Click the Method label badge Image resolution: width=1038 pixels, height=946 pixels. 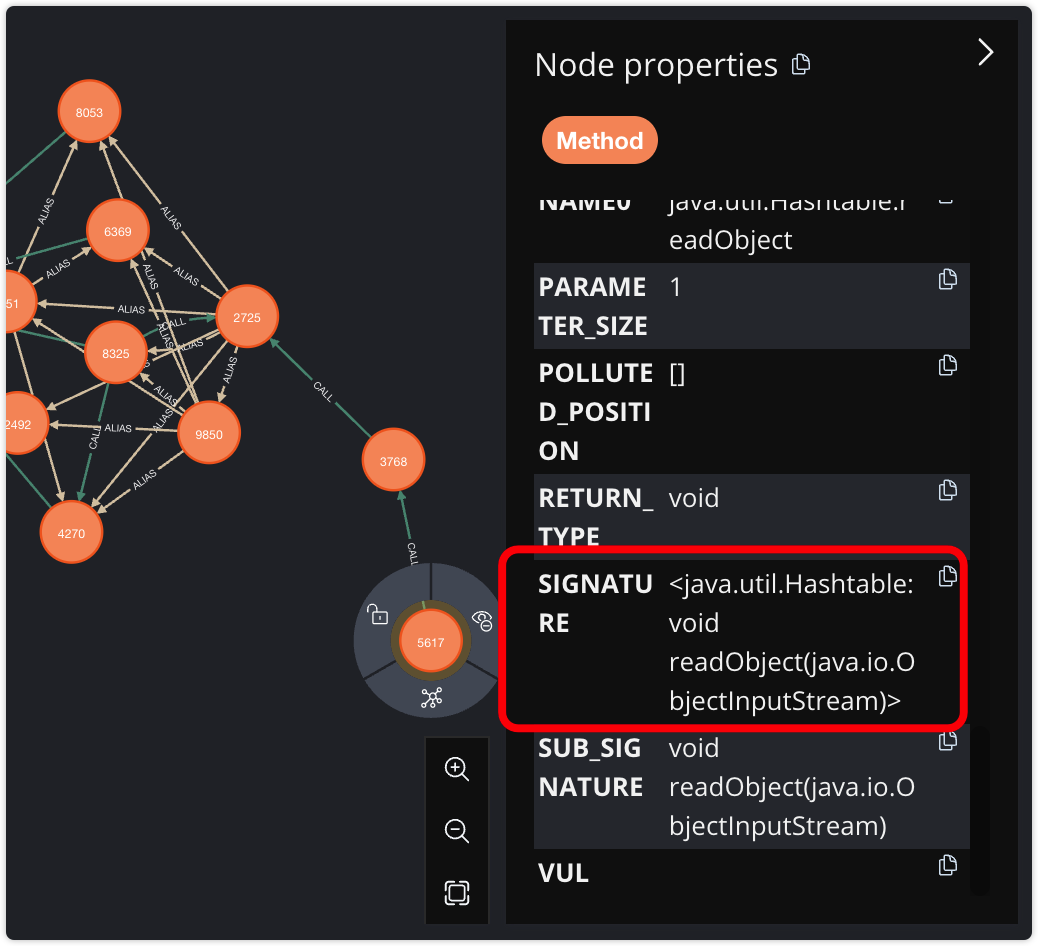pyautogui.click(x=599, y=141)
